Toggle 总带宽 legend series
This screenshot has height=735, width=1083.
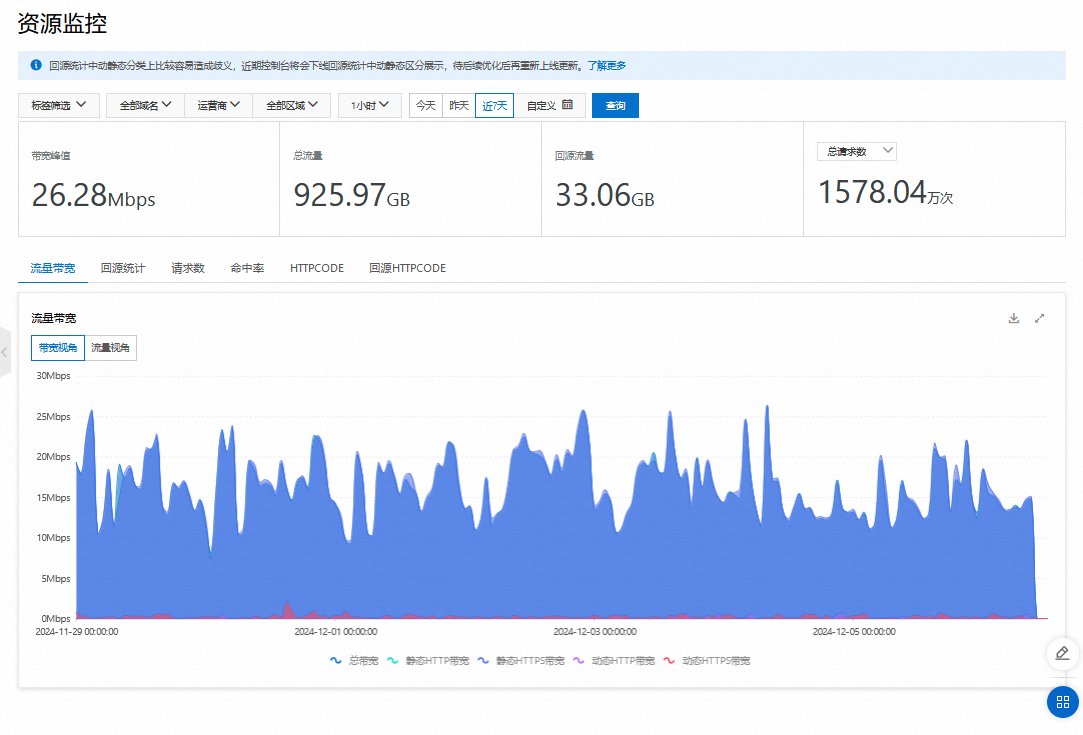click(x=354, y=661)
